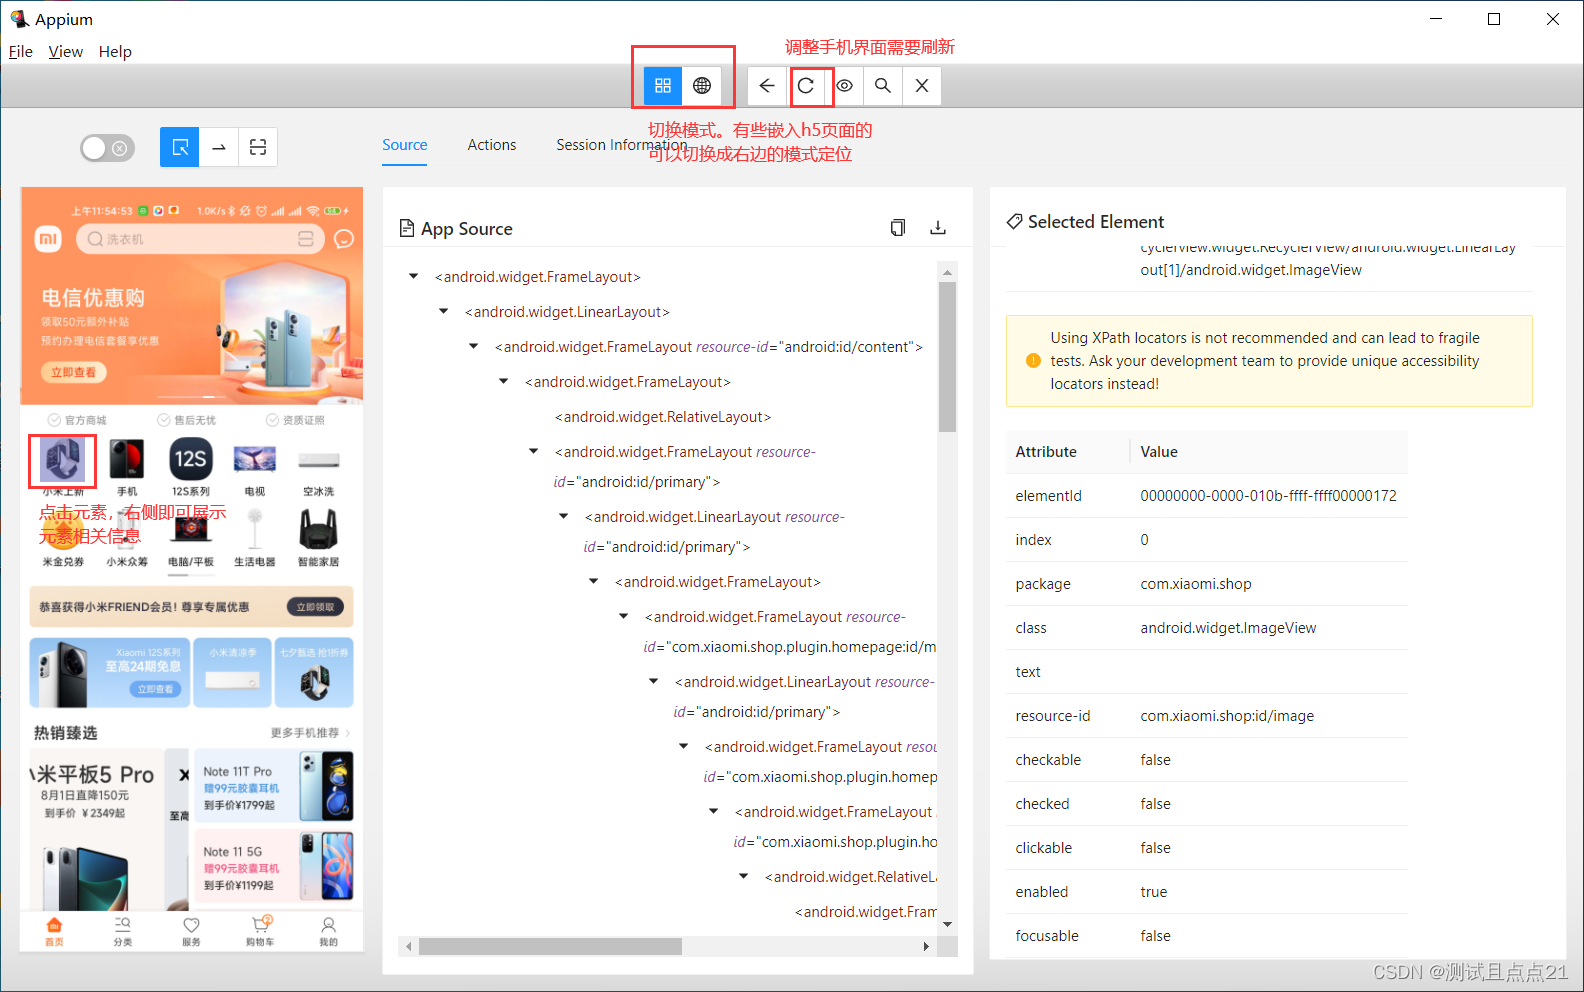Collapse LinearLayout android:id/primary node below the FrameLayout

563,517
